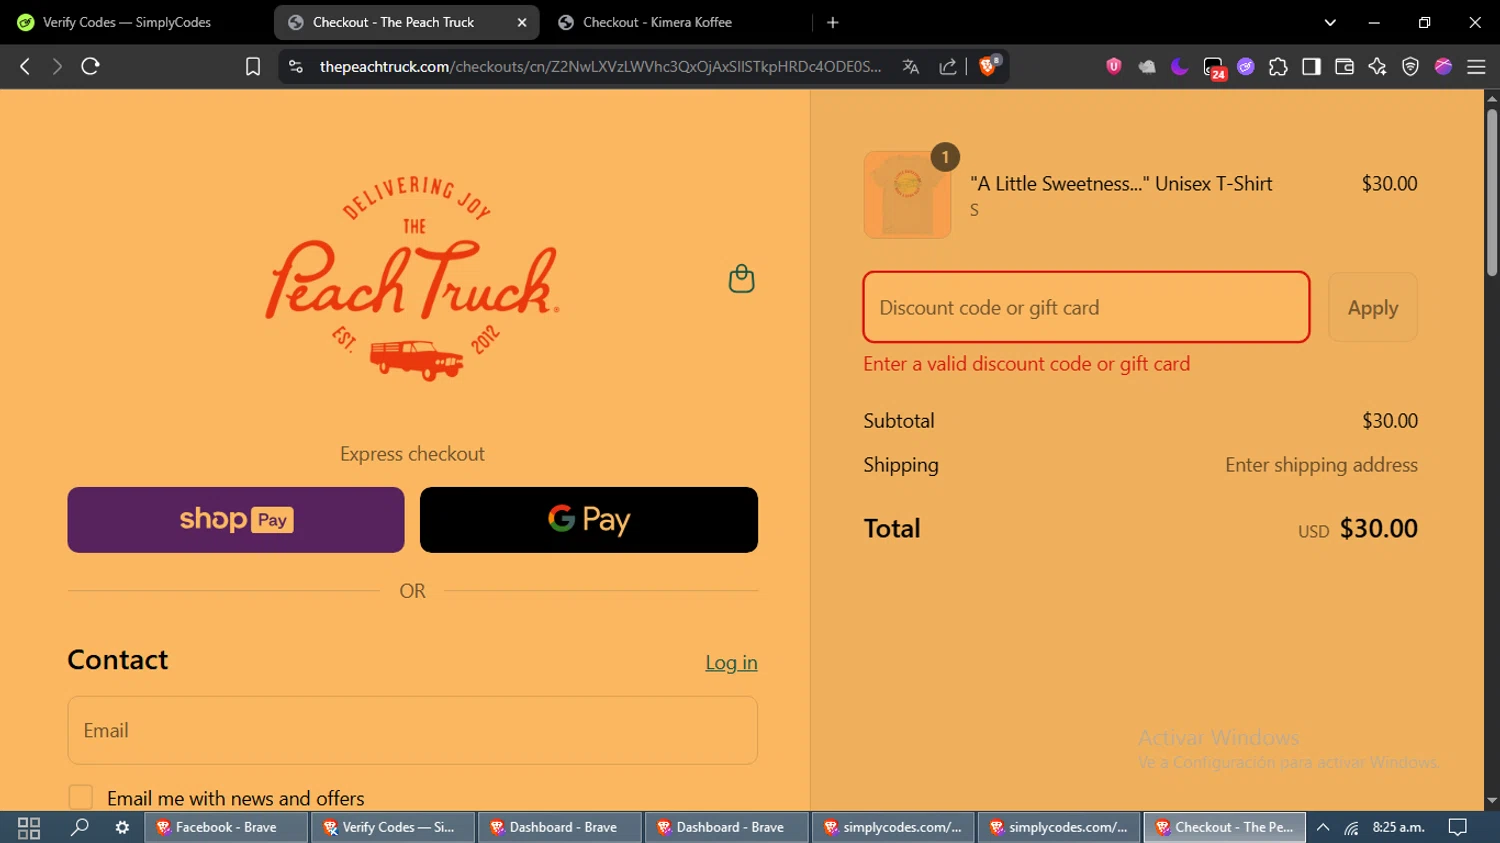Focus the discount code or gift card field

(x=1086, y=307)
